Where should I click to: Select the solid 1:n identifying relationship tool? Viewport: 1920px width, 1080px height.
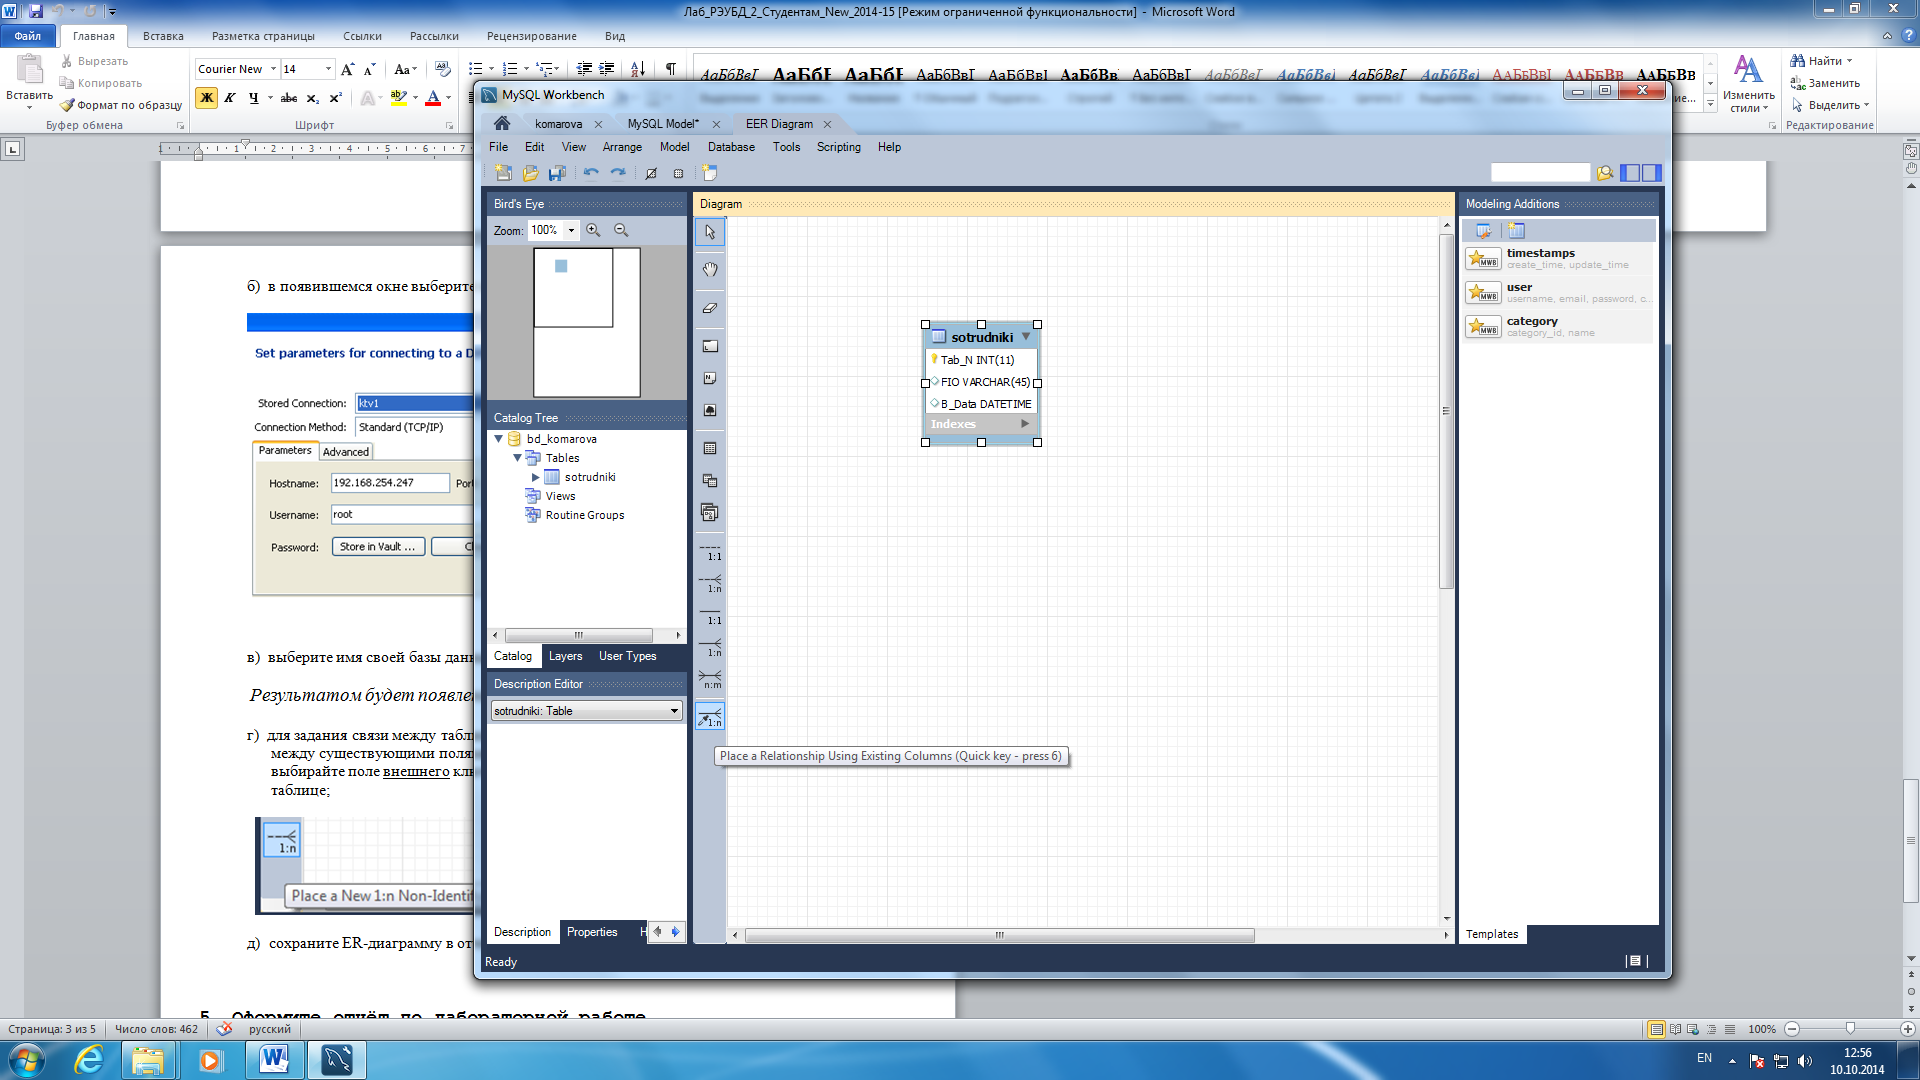710,648
